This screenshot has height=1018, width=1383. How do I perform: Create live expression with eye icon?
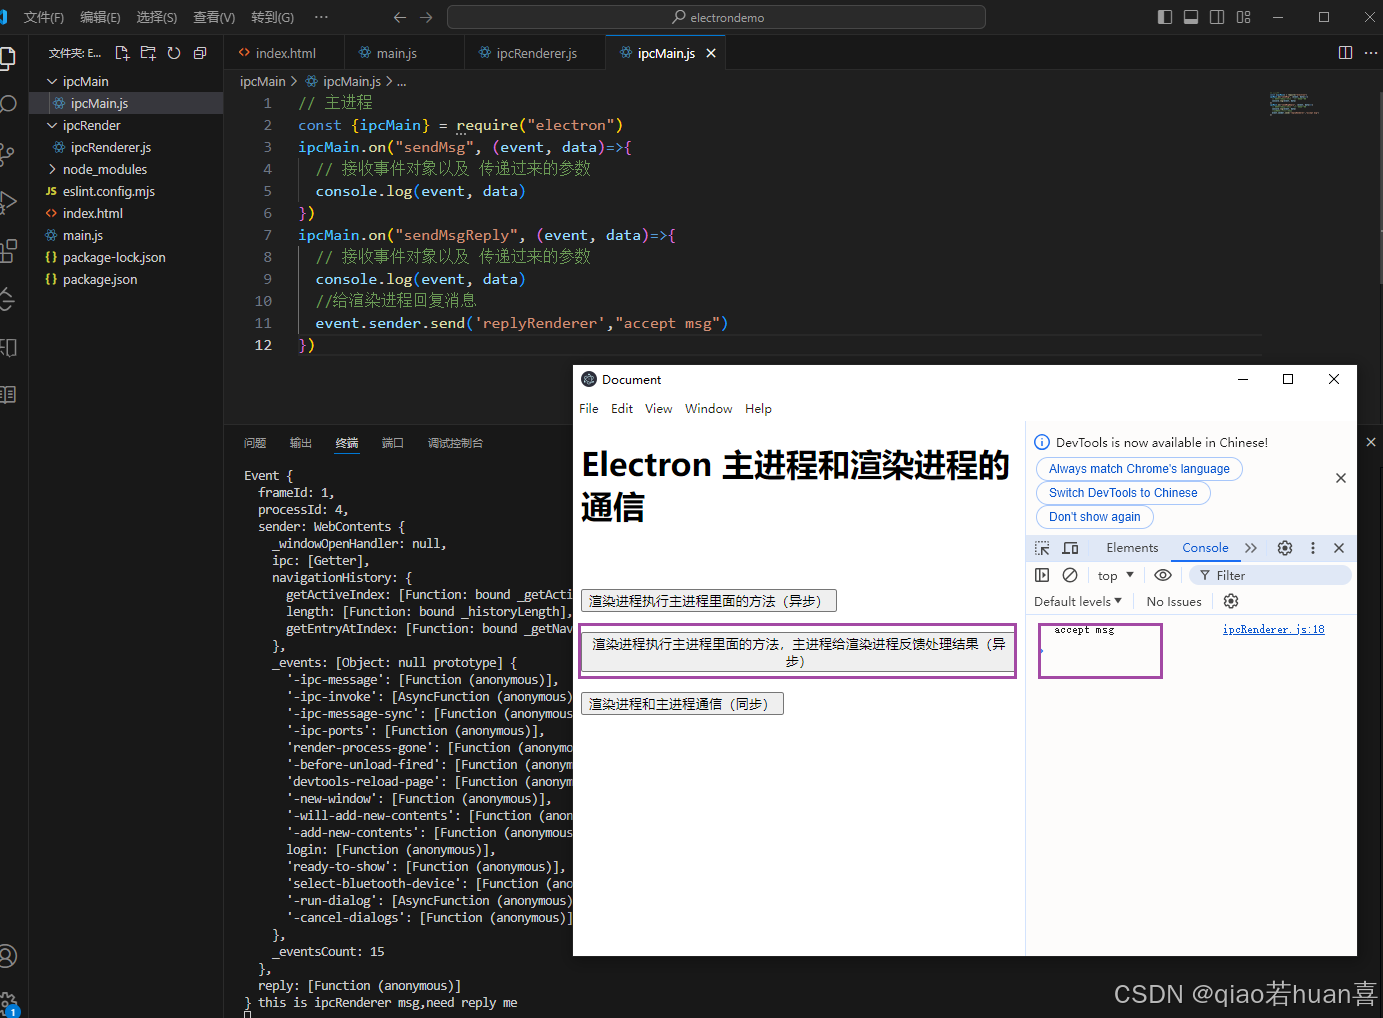pos(1162,575)
